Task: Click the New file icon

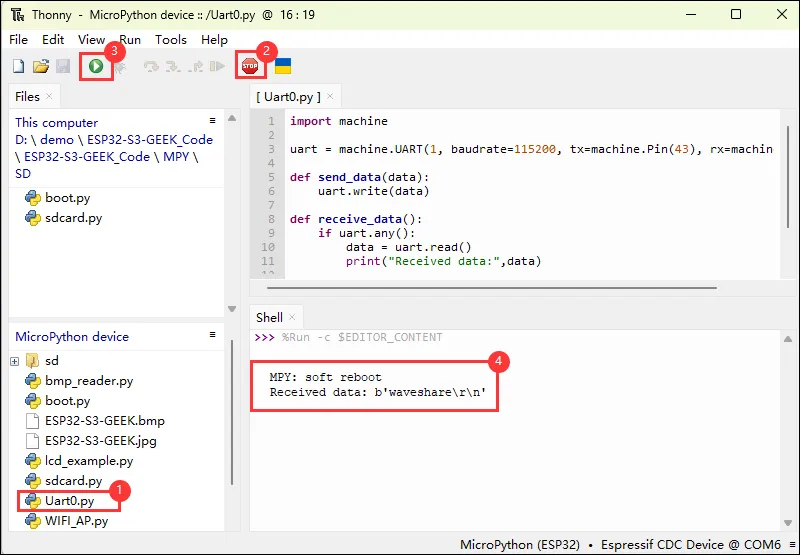Action: click(18, 67)
